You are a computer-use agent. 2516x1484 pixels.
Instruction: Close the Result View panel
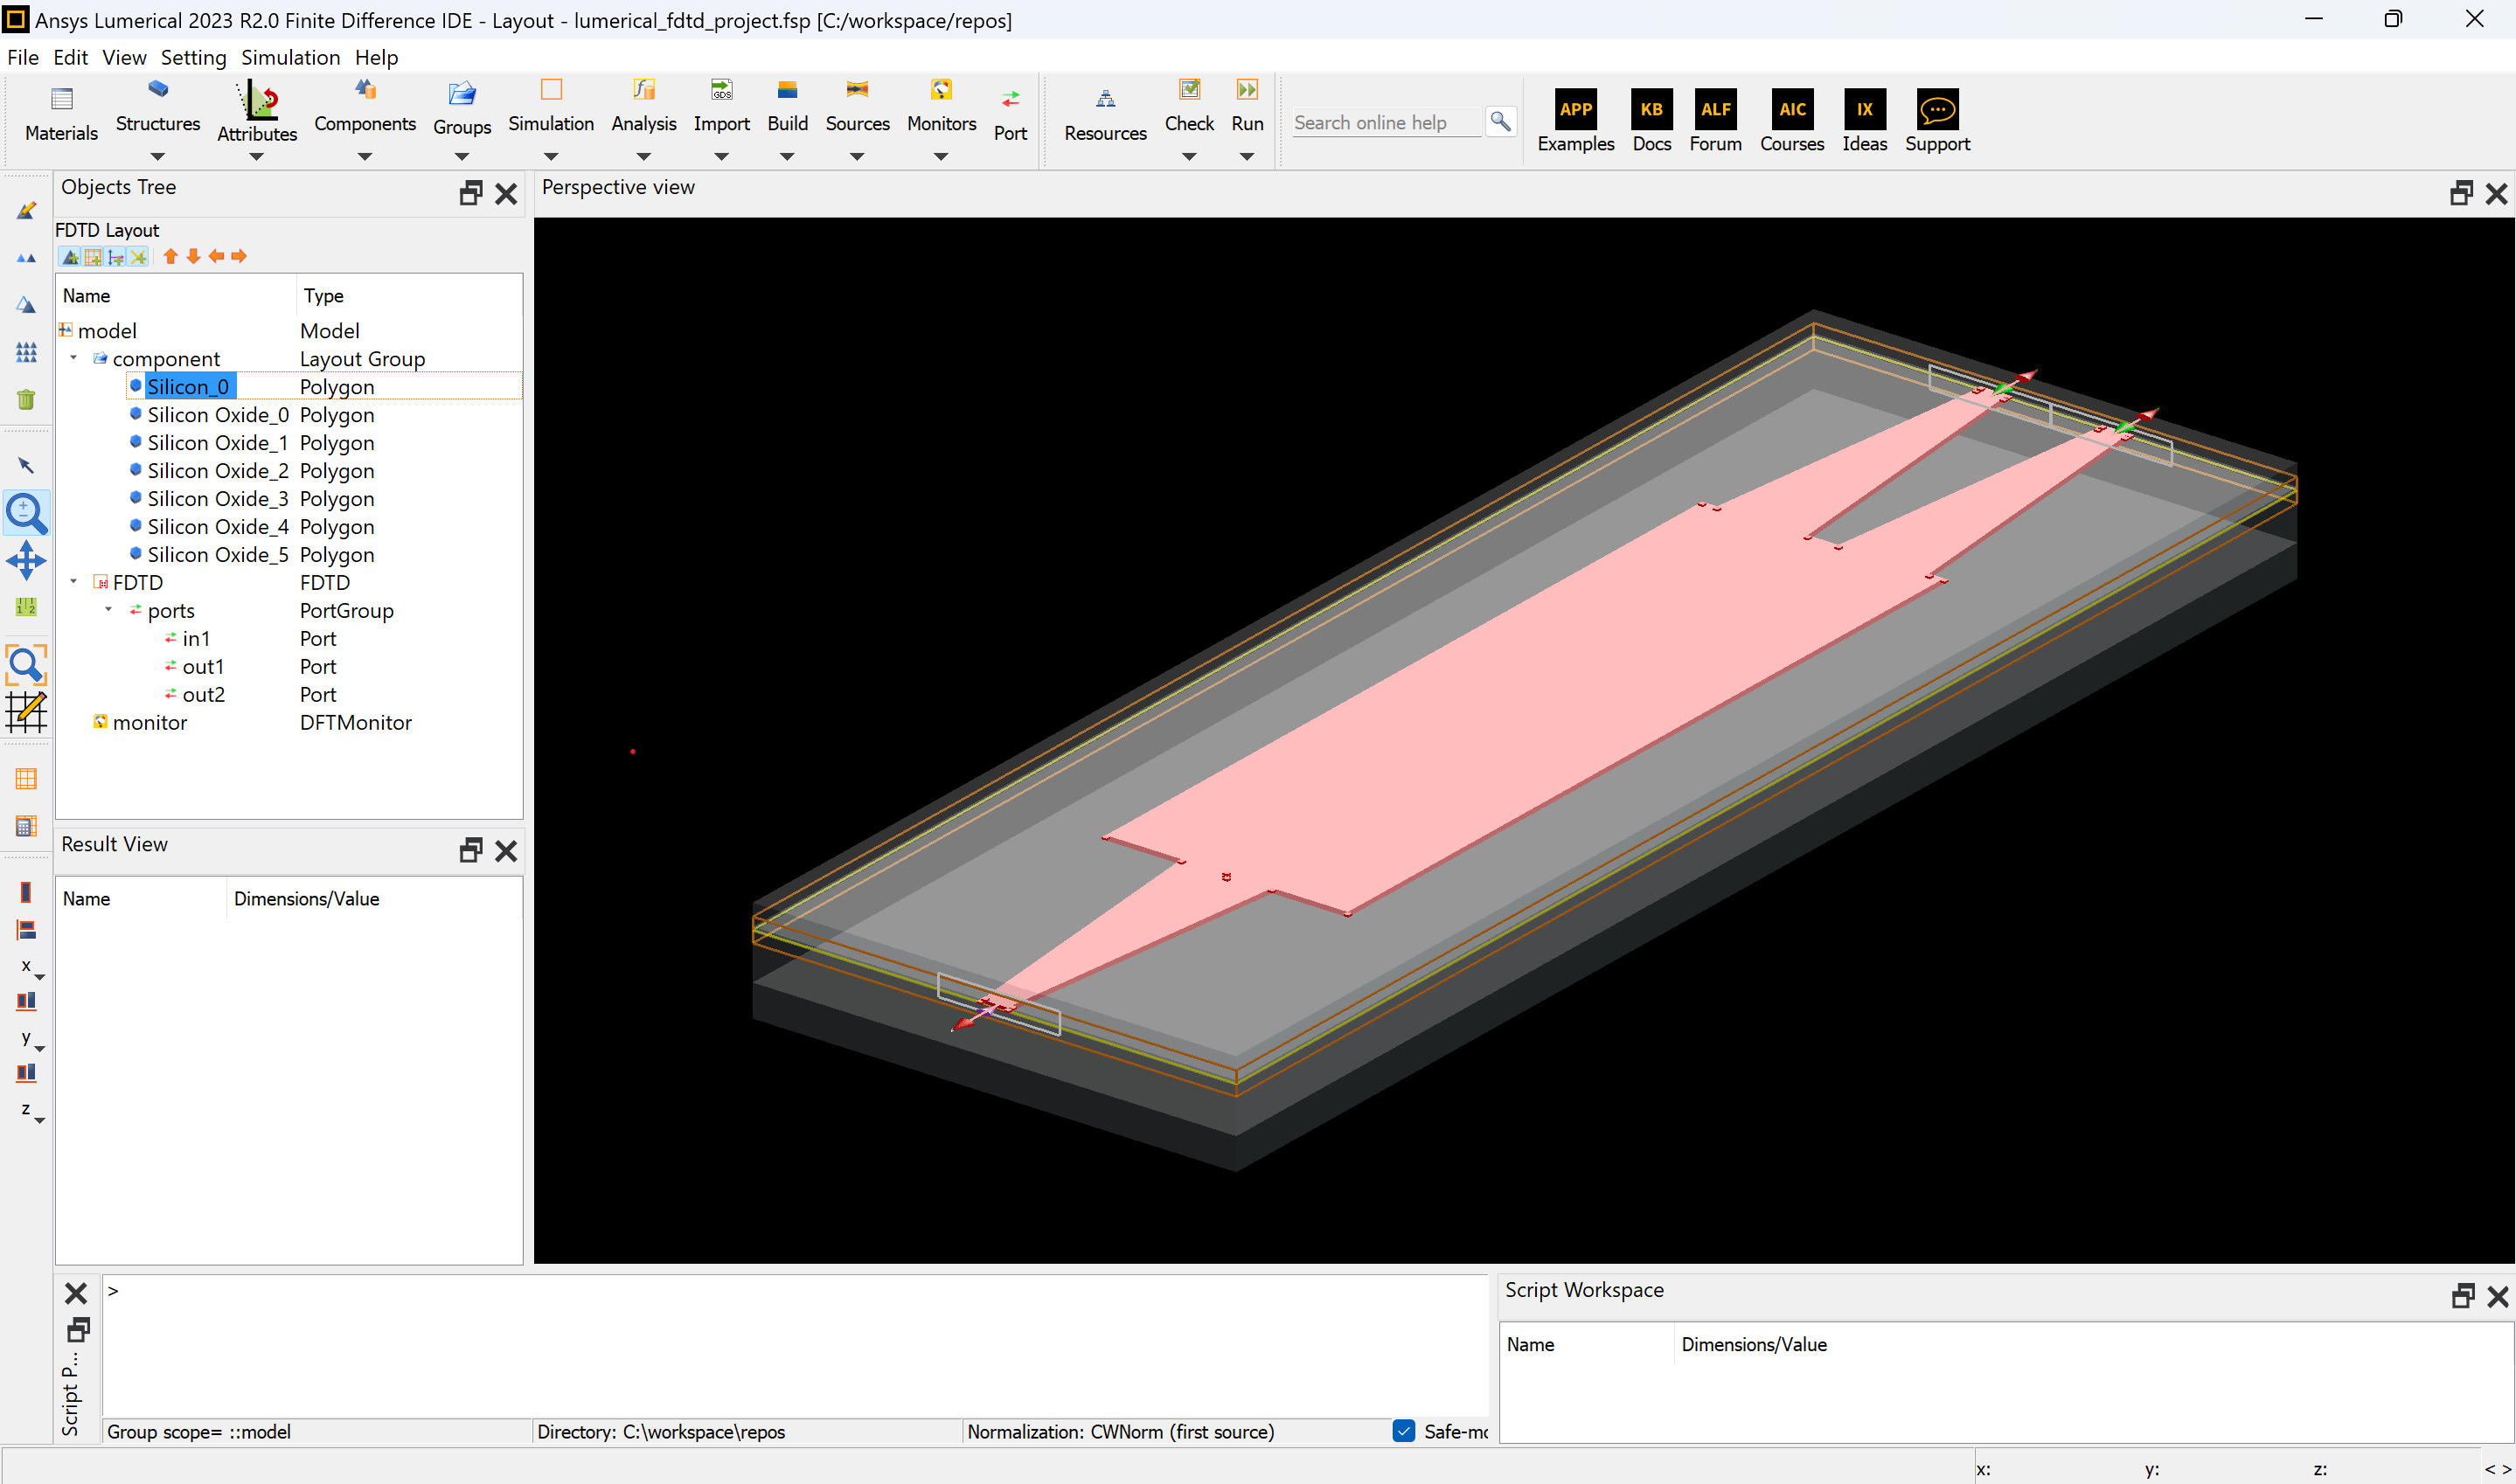[506, 850]
